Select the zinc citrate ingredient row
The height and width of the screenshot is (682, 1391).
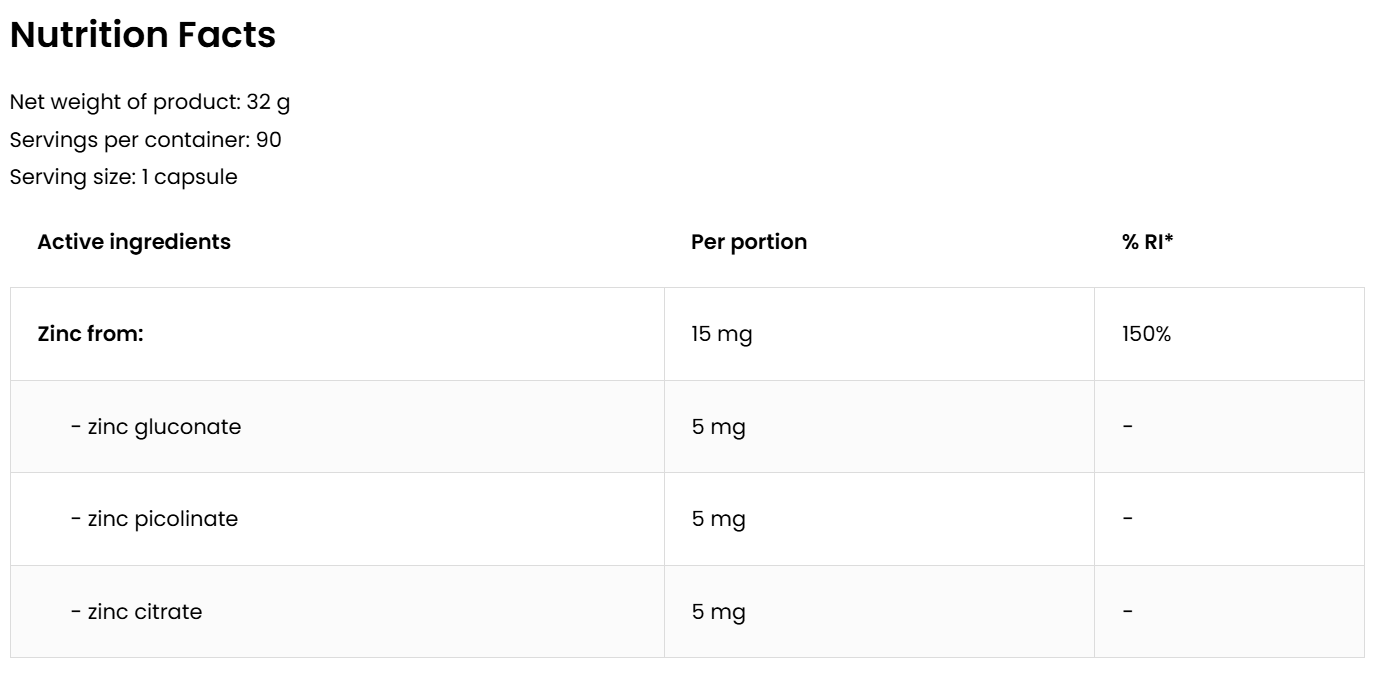point(137,612)
